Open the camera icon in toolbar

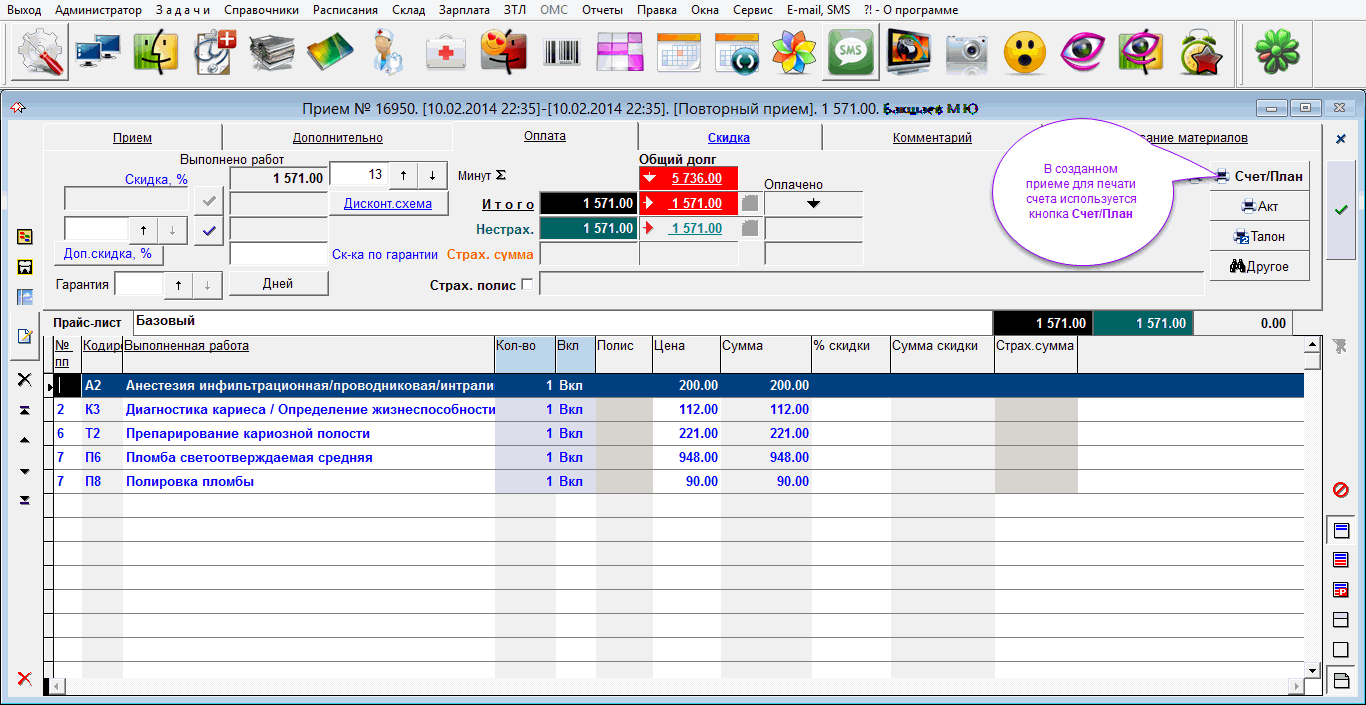(966, 51)
